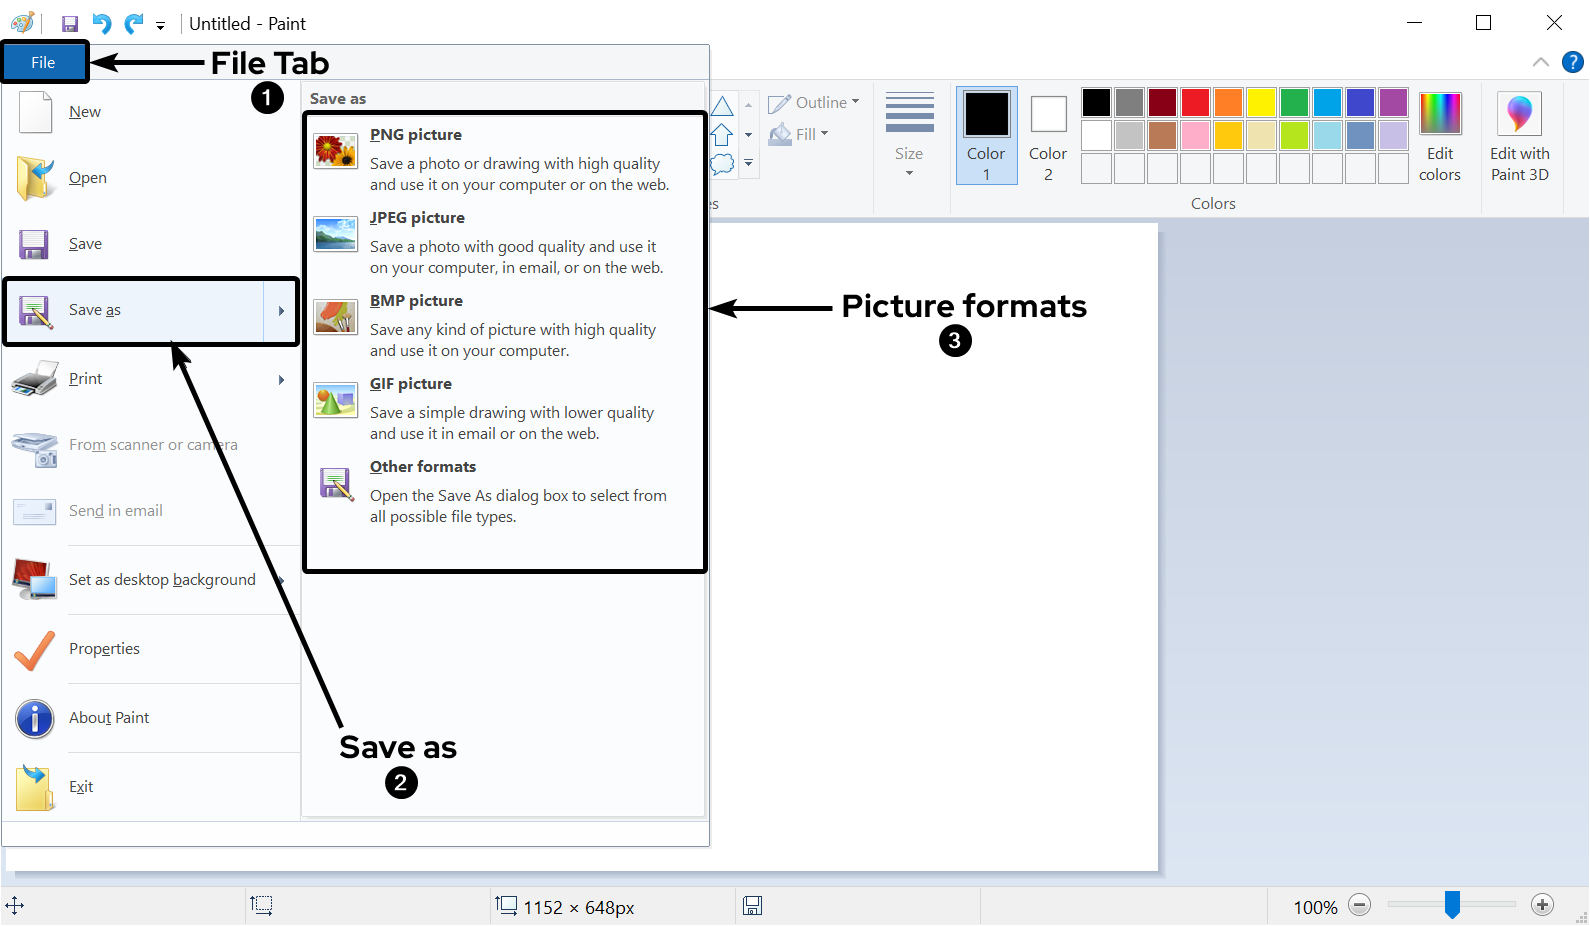Click the saved file size disk icon
This screenshot has height=926, width=1590.
point(753,905)
